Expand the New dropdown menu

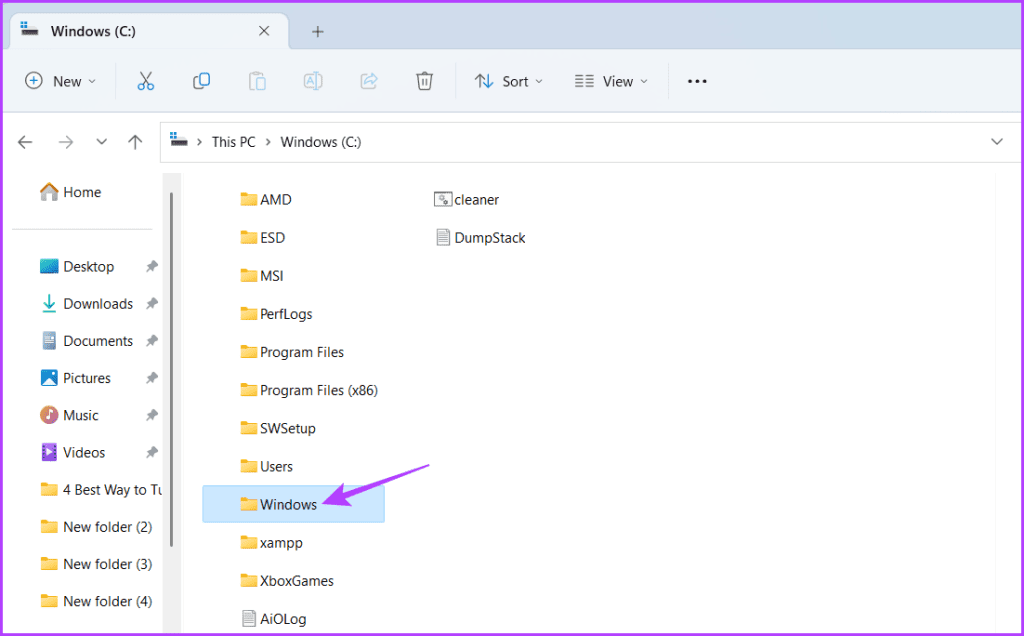click(x=61, y=81)
